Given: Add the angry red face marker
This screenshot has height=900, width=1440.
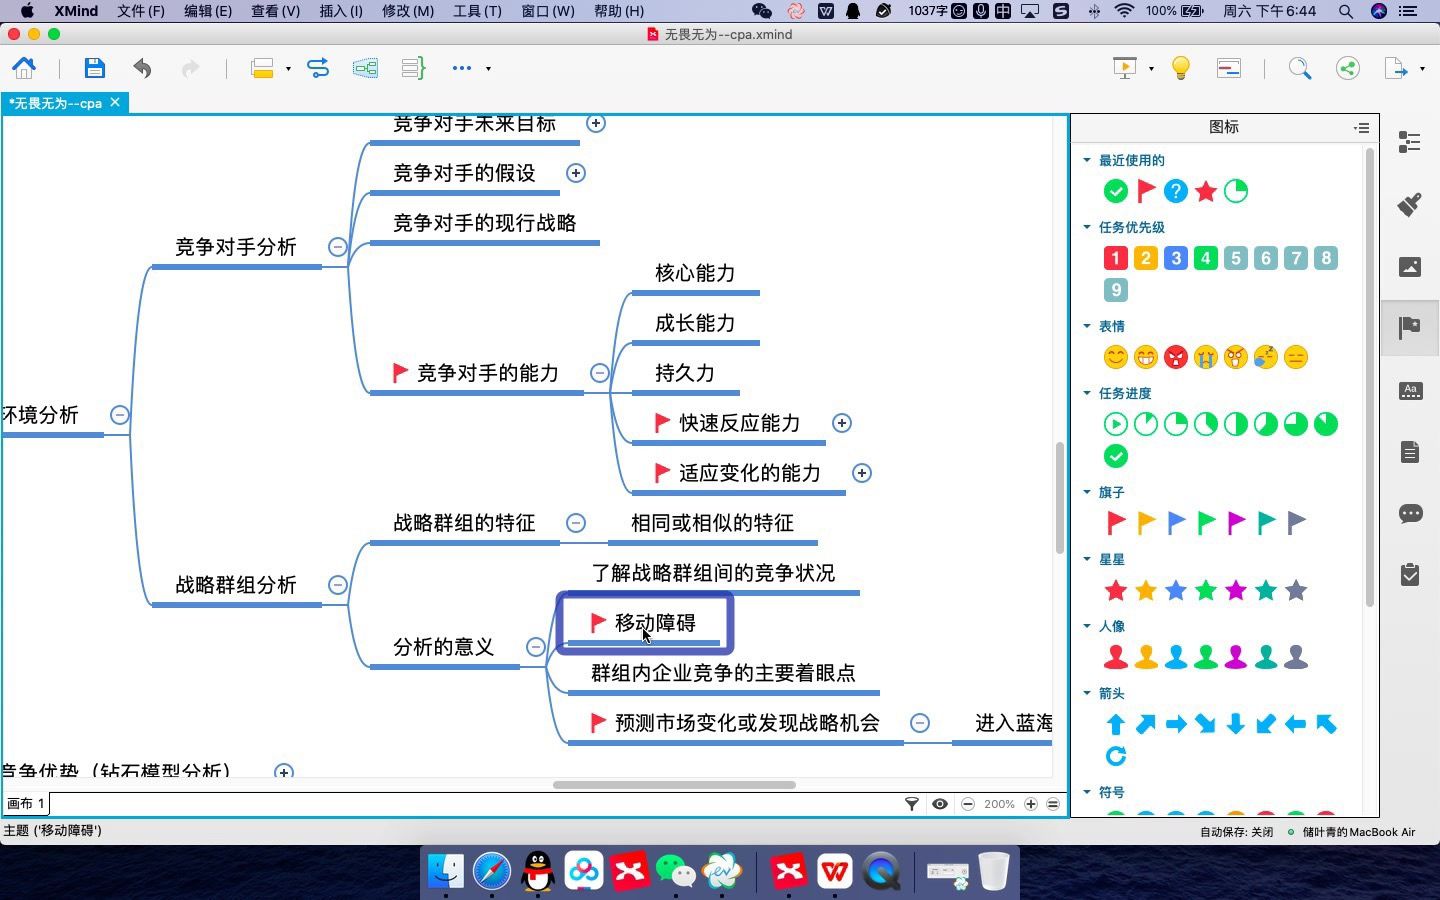Looking at the screenshot, I should tap(1176, 357).
